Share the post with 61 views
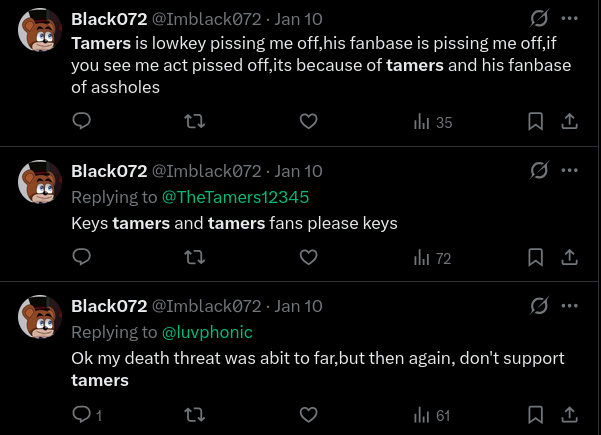 pyautogui.click(x=569, y=414)
